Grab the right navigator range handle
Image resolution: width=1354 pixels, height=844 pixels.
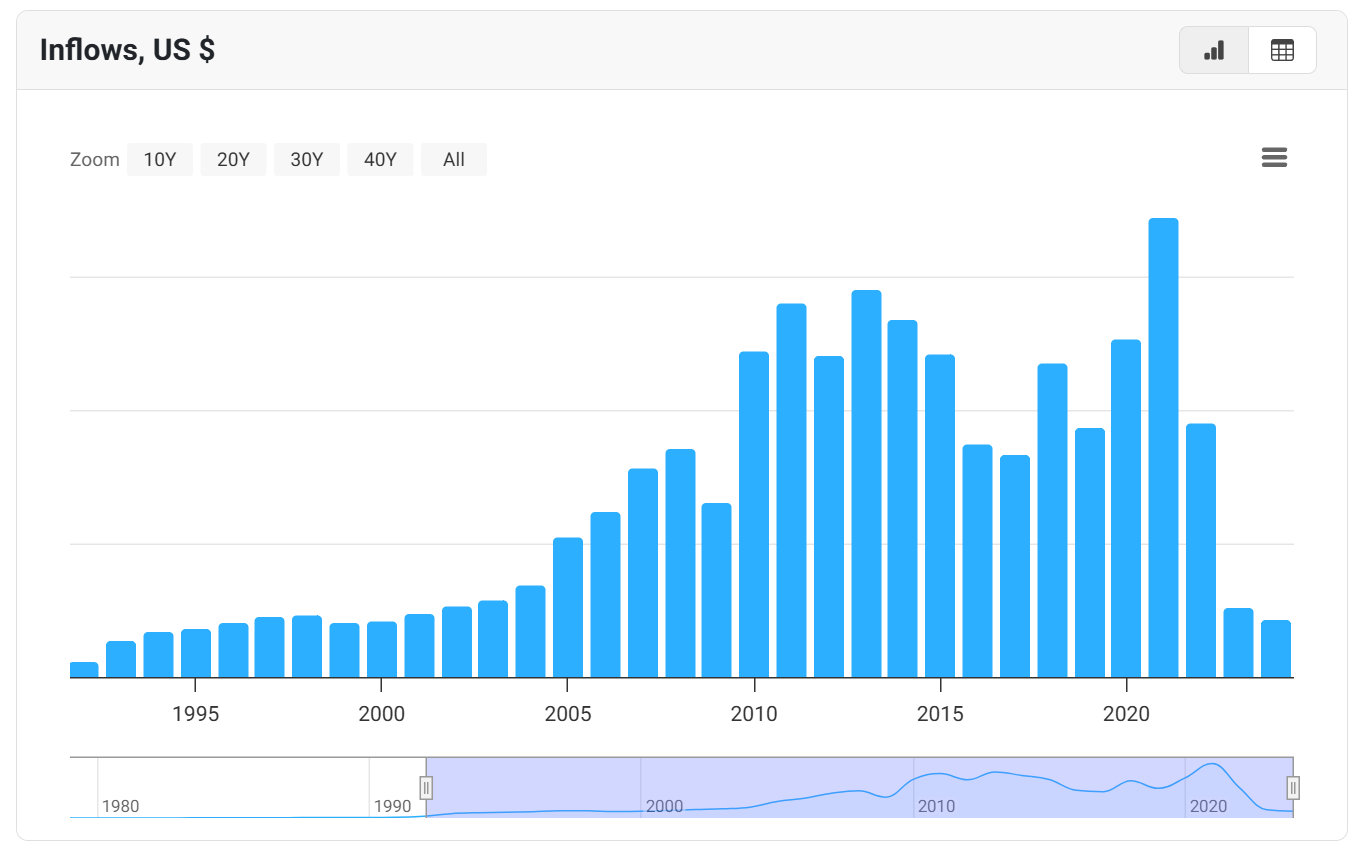1293,788
